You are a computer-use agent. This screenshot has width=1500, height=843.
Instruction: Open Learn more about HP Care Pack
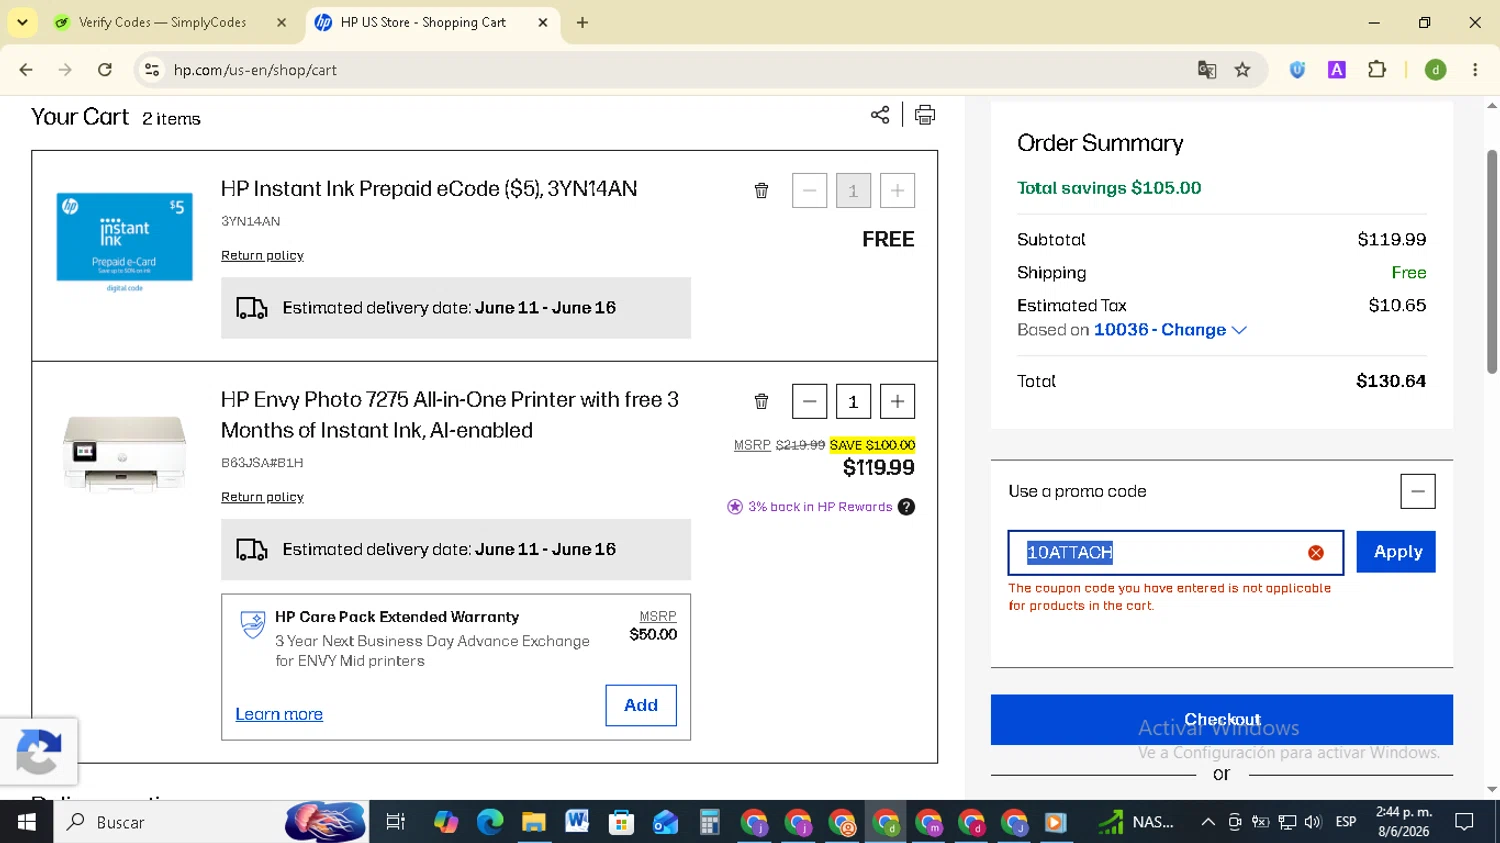point(279,714)
